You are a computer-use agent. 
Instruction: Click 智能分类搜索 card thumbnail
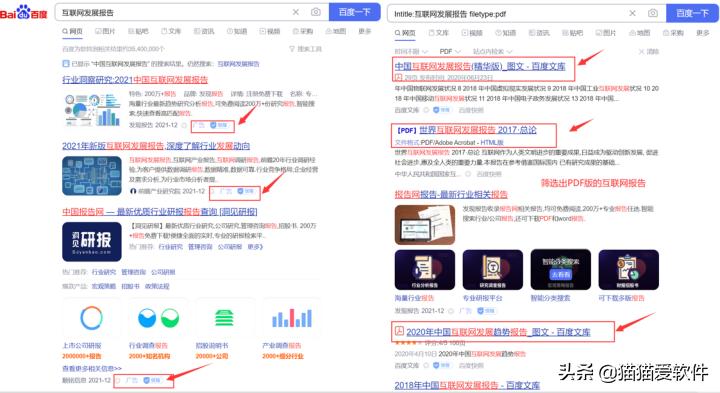pyautogui.click(x=561, y=270)
